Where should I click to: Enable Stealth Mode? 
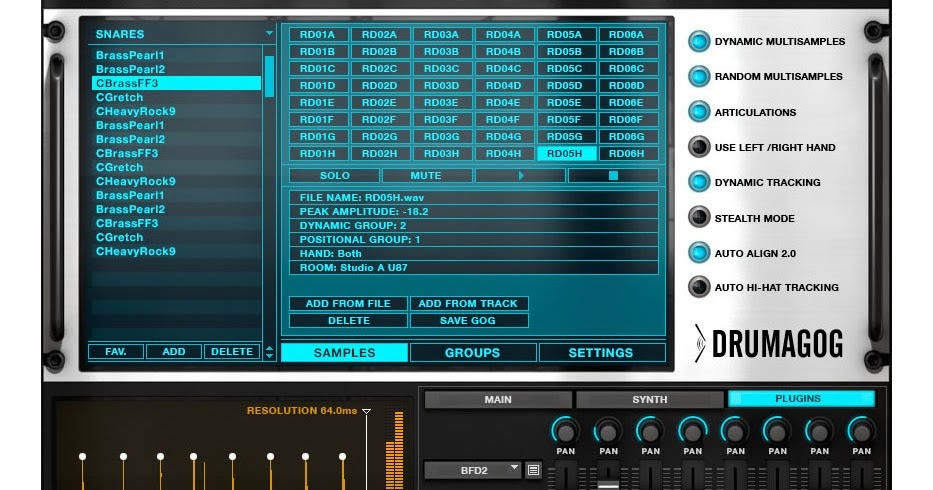(x=699, y=217)
